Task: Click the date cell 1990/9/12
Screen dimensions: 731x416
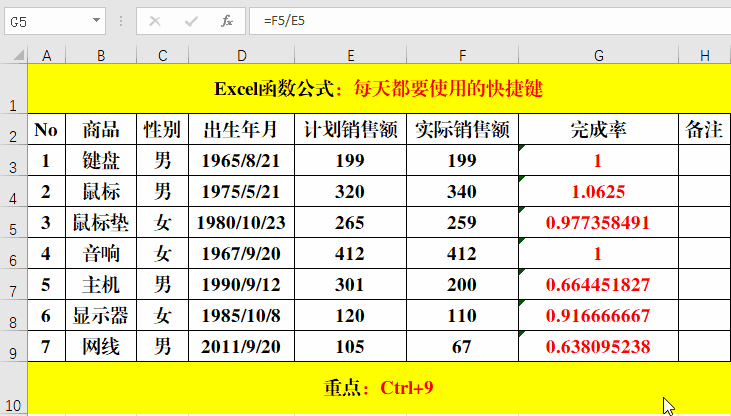Action: pyautogui.click(x=241, y=284)
